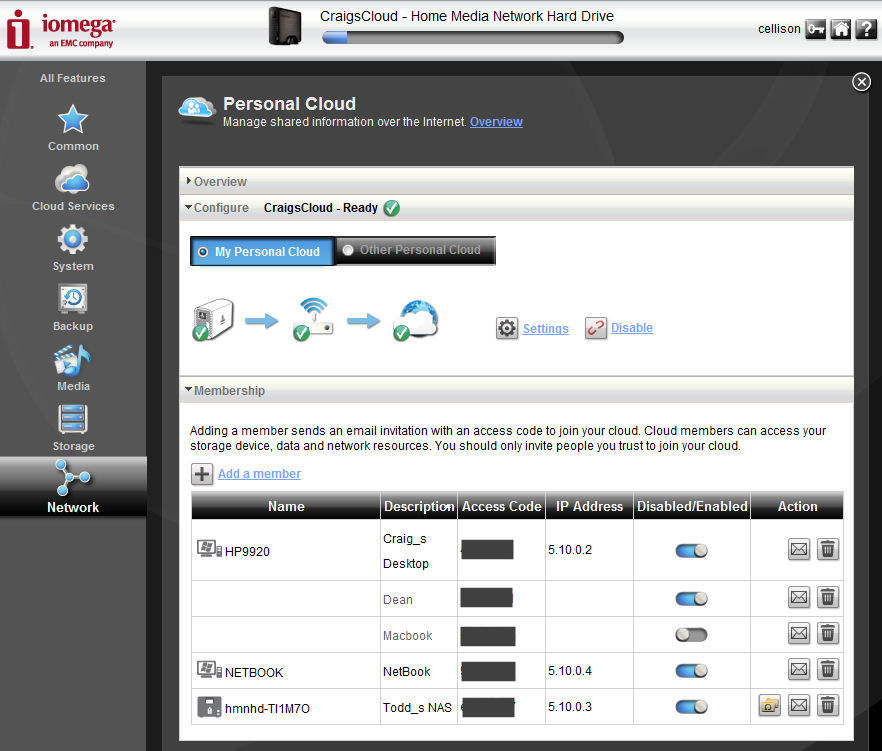Viewport: 882px width, 751px height.
Task: Send email invitation for Dean row
Action: 799,597
